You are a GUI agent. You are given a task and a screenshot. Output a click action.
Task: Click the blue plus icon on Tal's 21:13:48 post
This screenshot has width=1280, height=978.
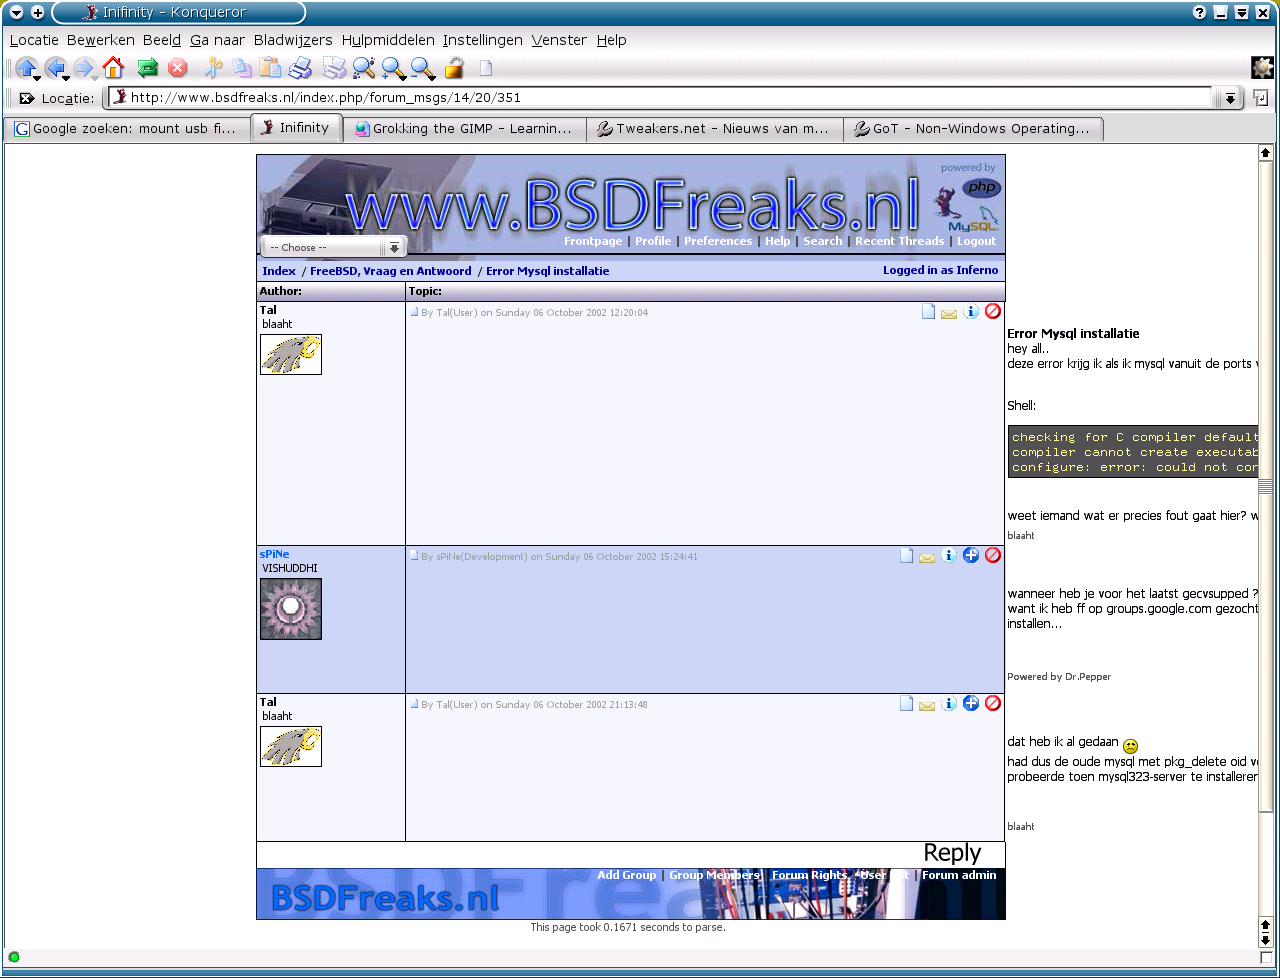[971, 703]
